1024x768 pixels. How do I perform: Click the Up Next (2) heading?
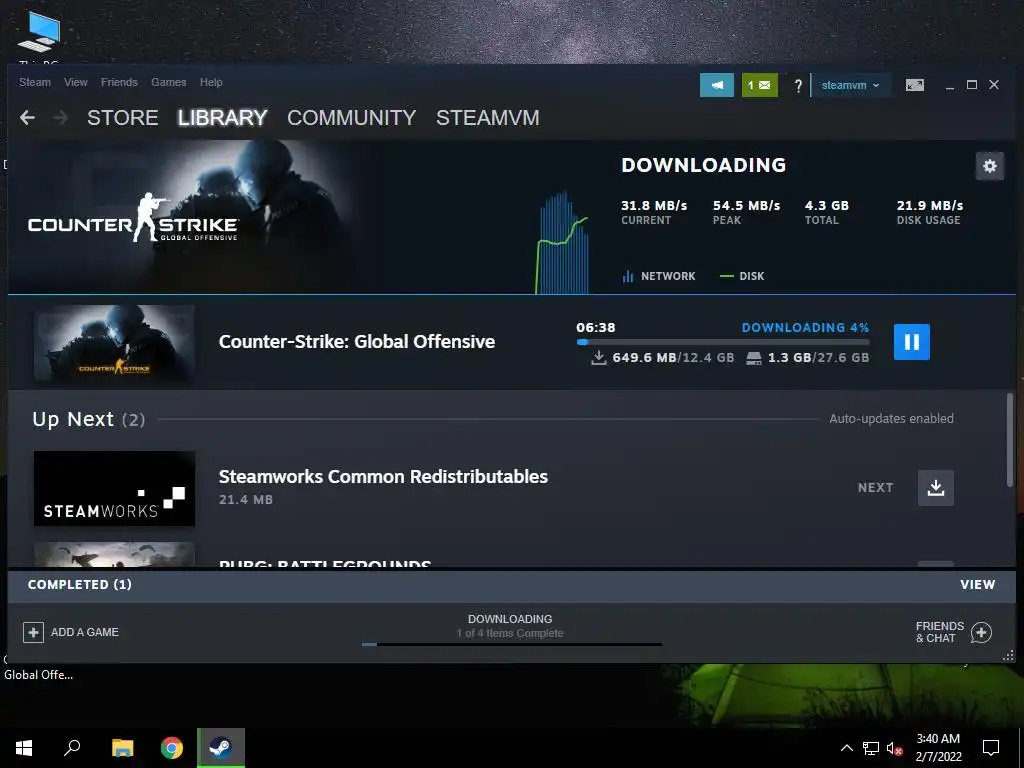pos(89,419)
